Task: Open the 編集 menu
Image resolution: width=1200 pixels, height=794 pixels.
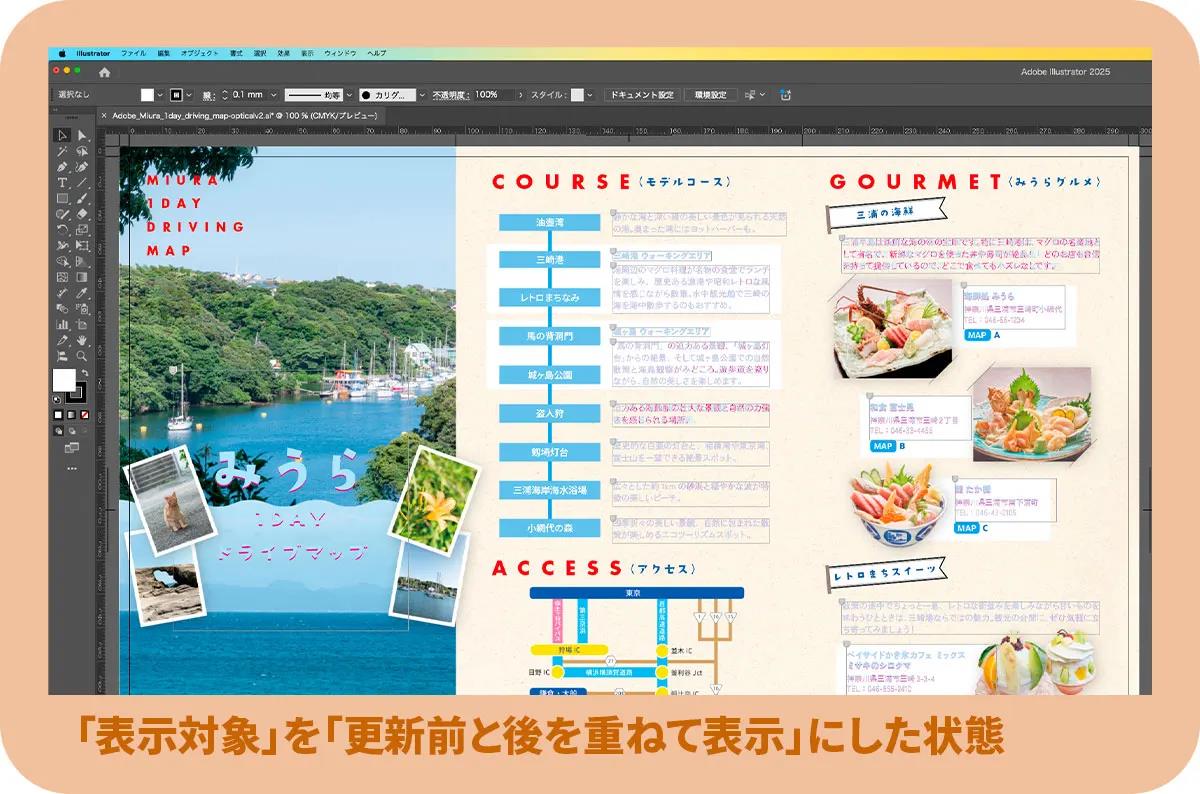Action: point(164,52)
